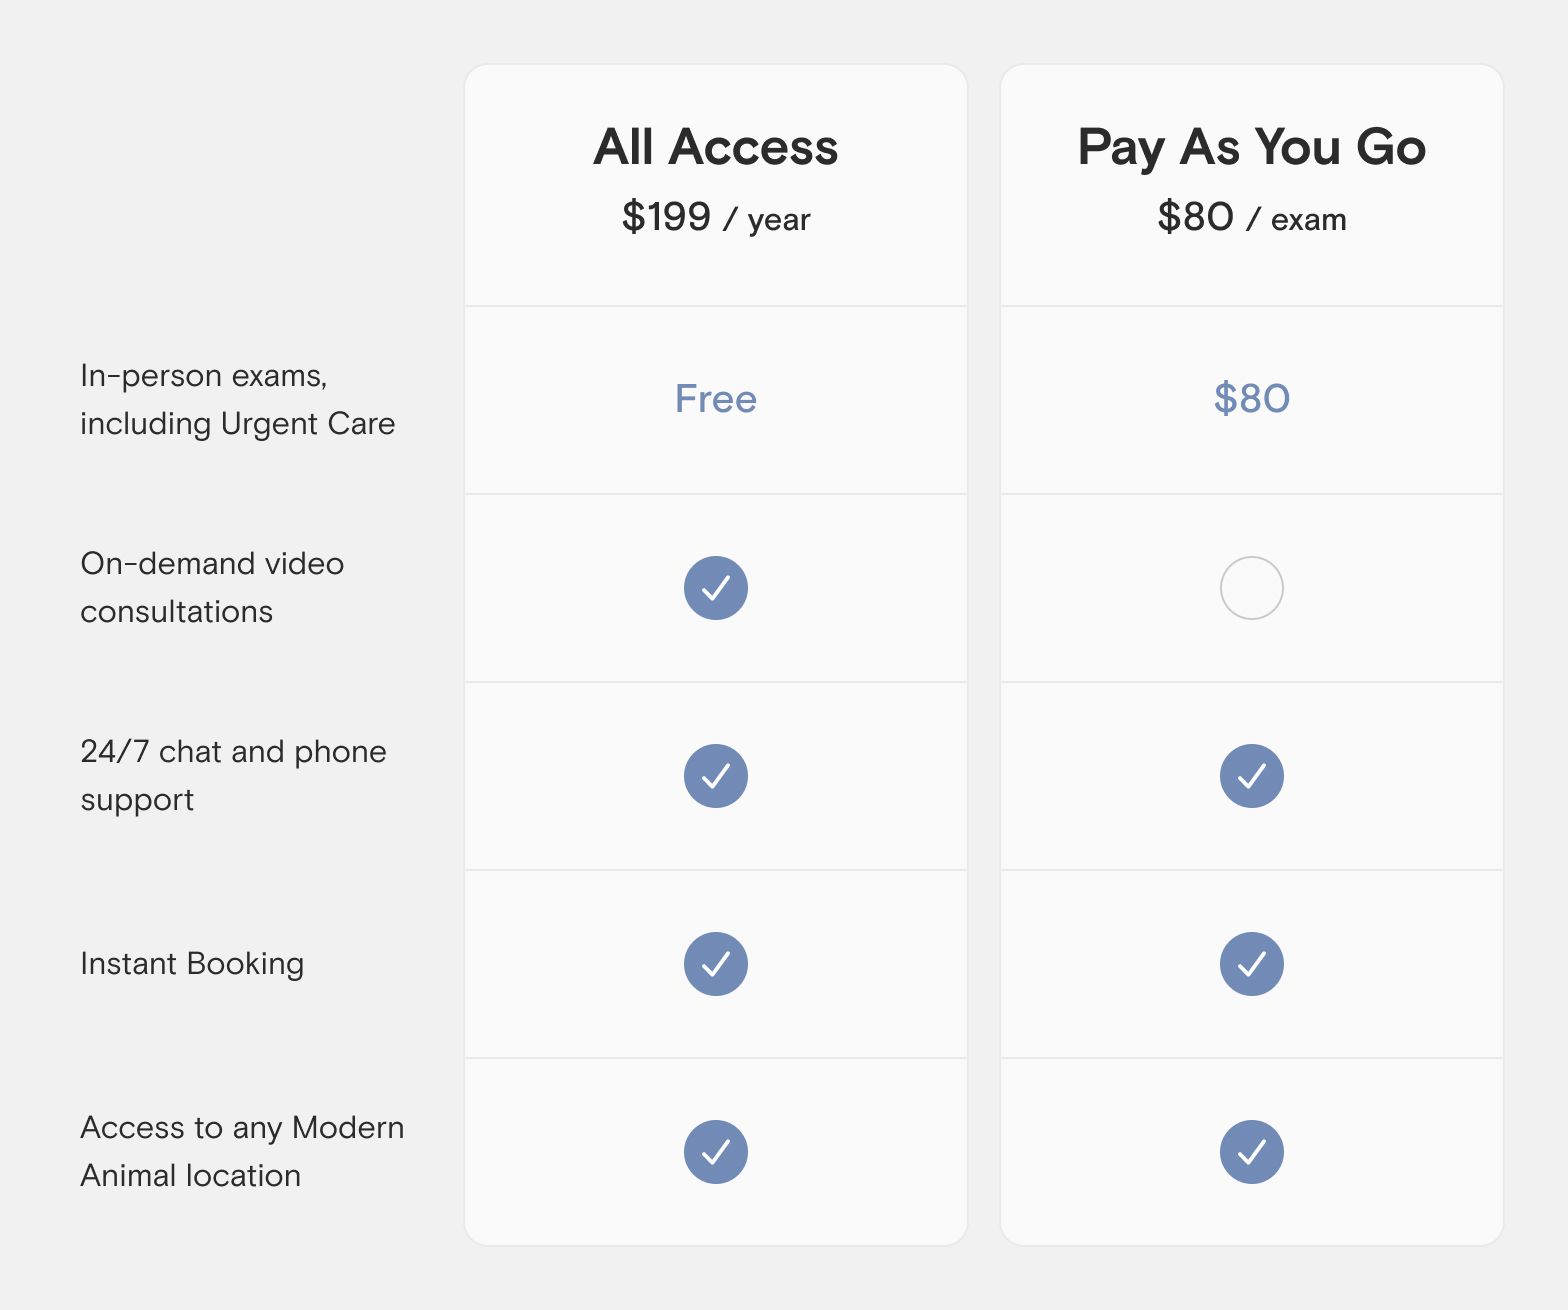Click the blue Free label under All Access
This screenshot has height=1310, width=1568.
[716, 399]
